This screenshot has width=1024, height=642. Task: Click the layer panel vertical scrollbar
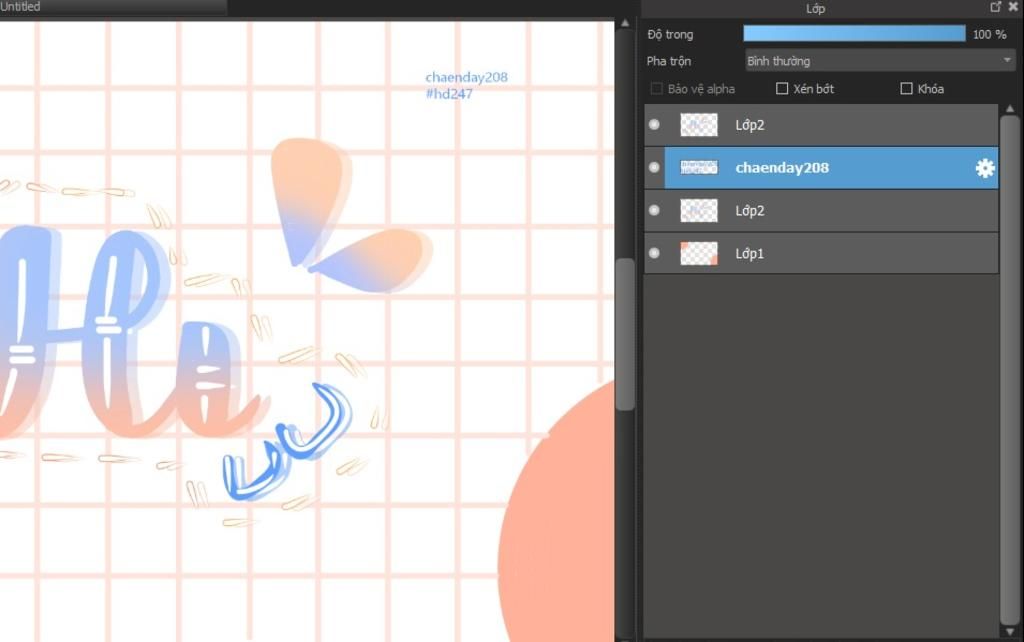(1010, 369)
